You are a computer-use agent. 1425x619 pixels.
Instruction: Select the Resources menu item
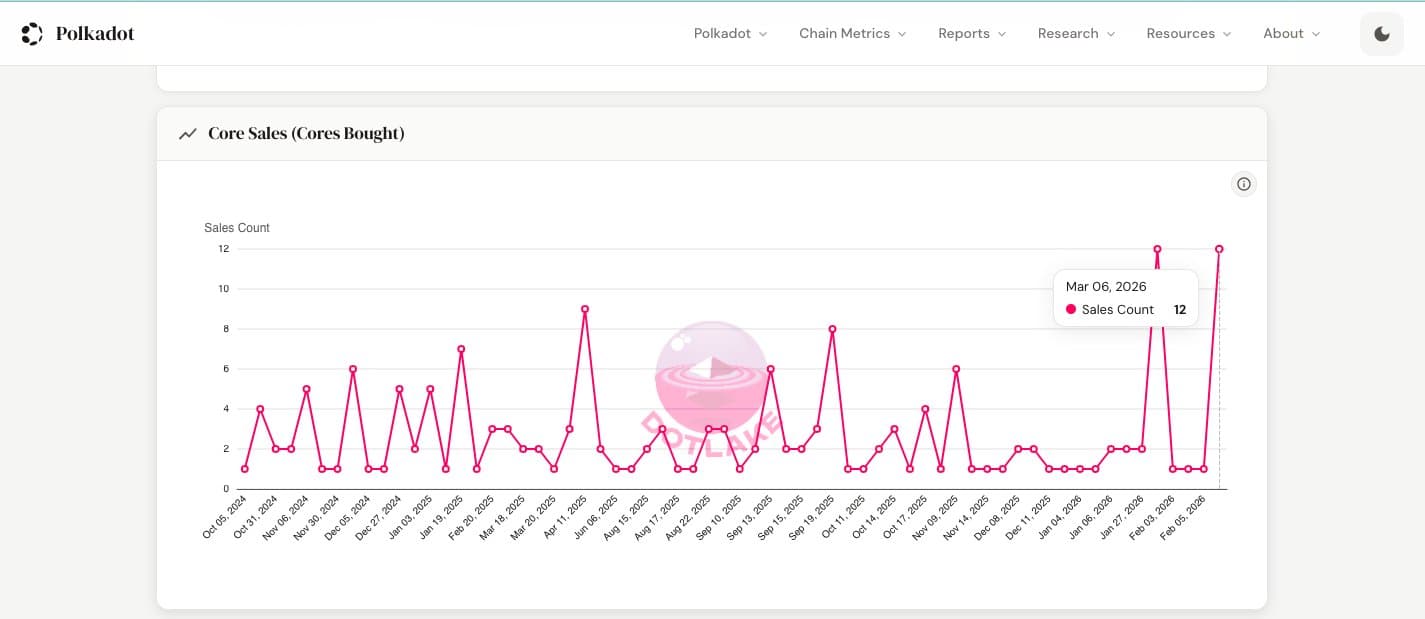pyautogui.click(x=1180, y=34)
